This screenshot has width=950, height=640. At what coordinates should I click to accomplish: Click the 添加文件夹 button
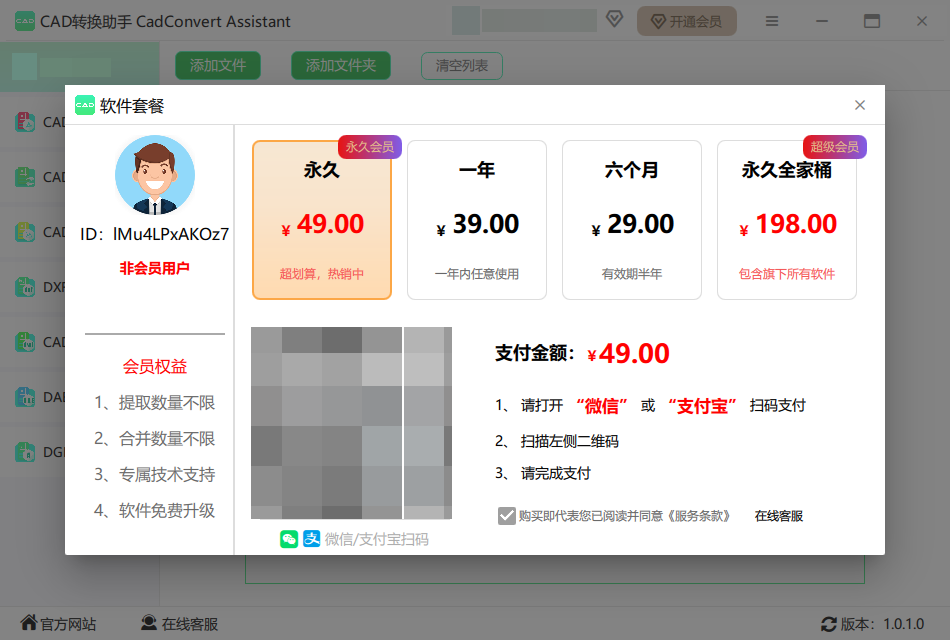[x=341, y=65]
